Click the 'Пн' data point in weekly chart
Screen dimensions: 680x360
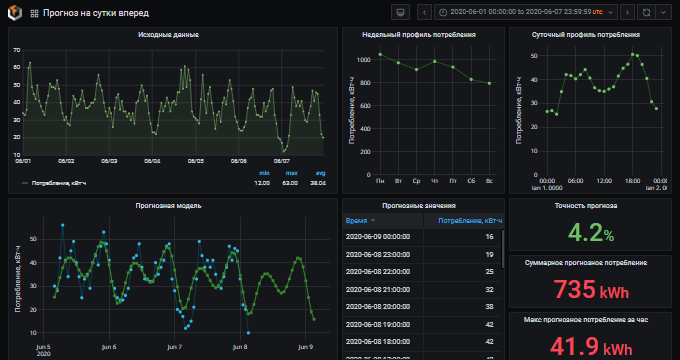coord(380,54)
